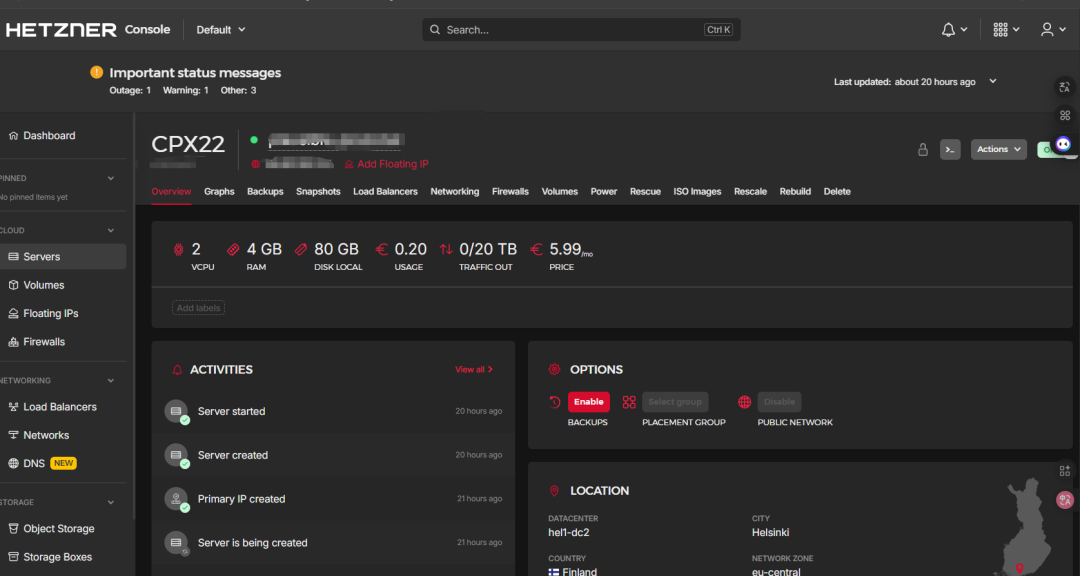Switch to the Backups tab
The width and height of the screenshot is (1080, 576).
pos(265,192)
